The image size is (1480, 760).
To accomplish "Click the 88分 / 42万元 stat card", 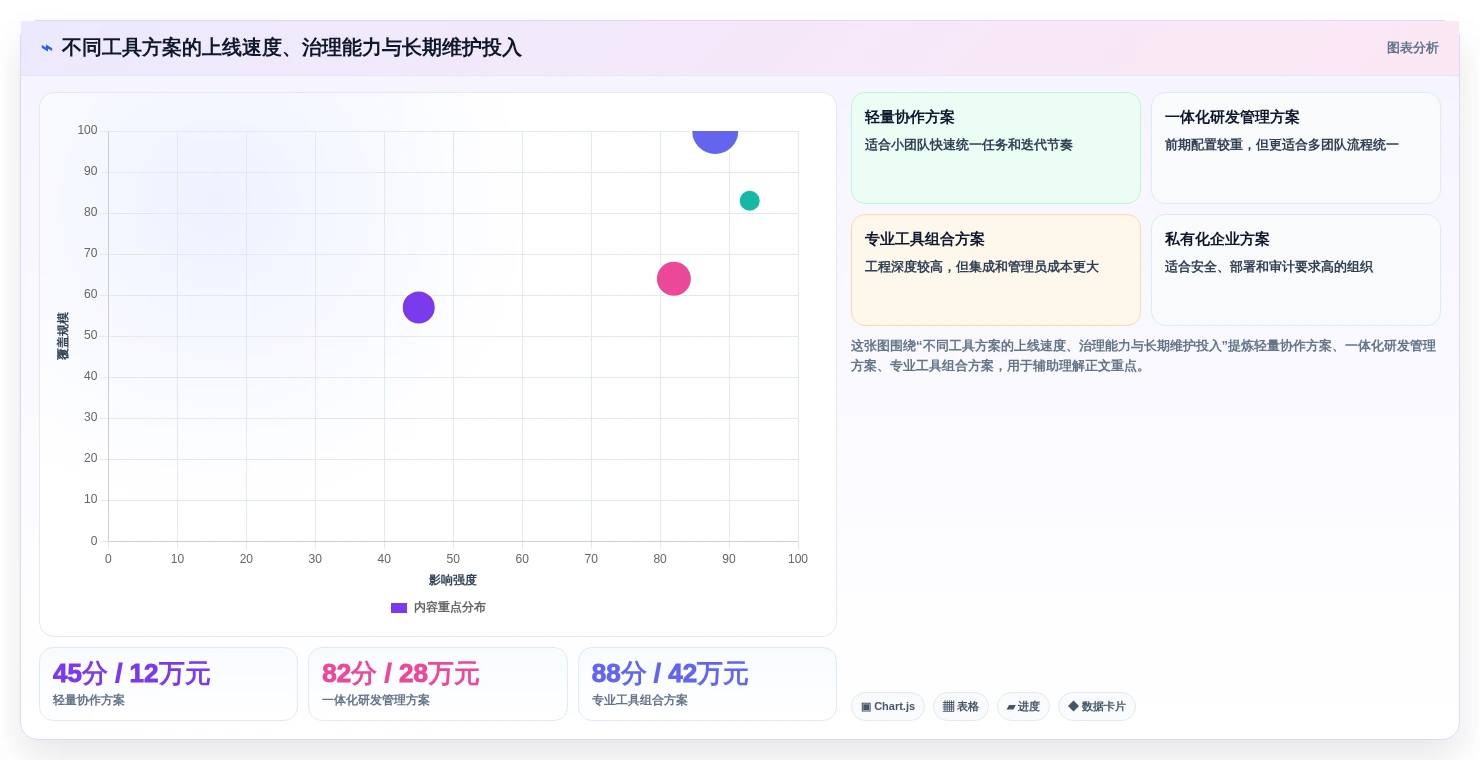I will point(707,684).
